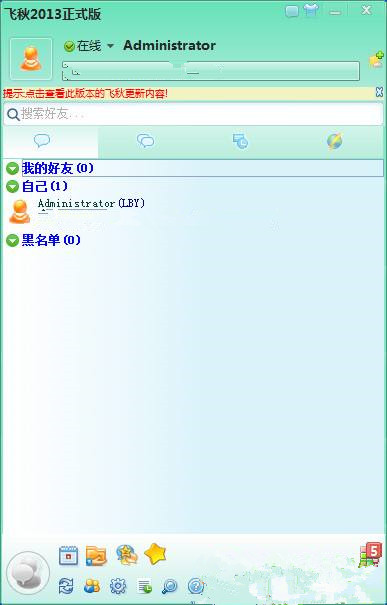The height and width of the screenshot is (605, 387).
Task: Click the Administrator user name header
Action: [169, 46]
